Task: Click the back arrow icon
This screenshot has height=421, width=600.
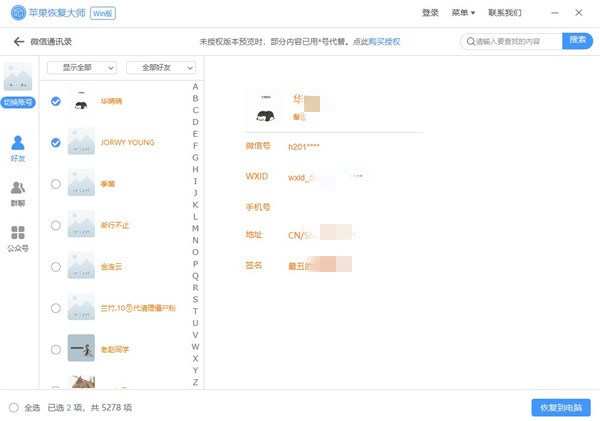Action: [x=19, y=41]
